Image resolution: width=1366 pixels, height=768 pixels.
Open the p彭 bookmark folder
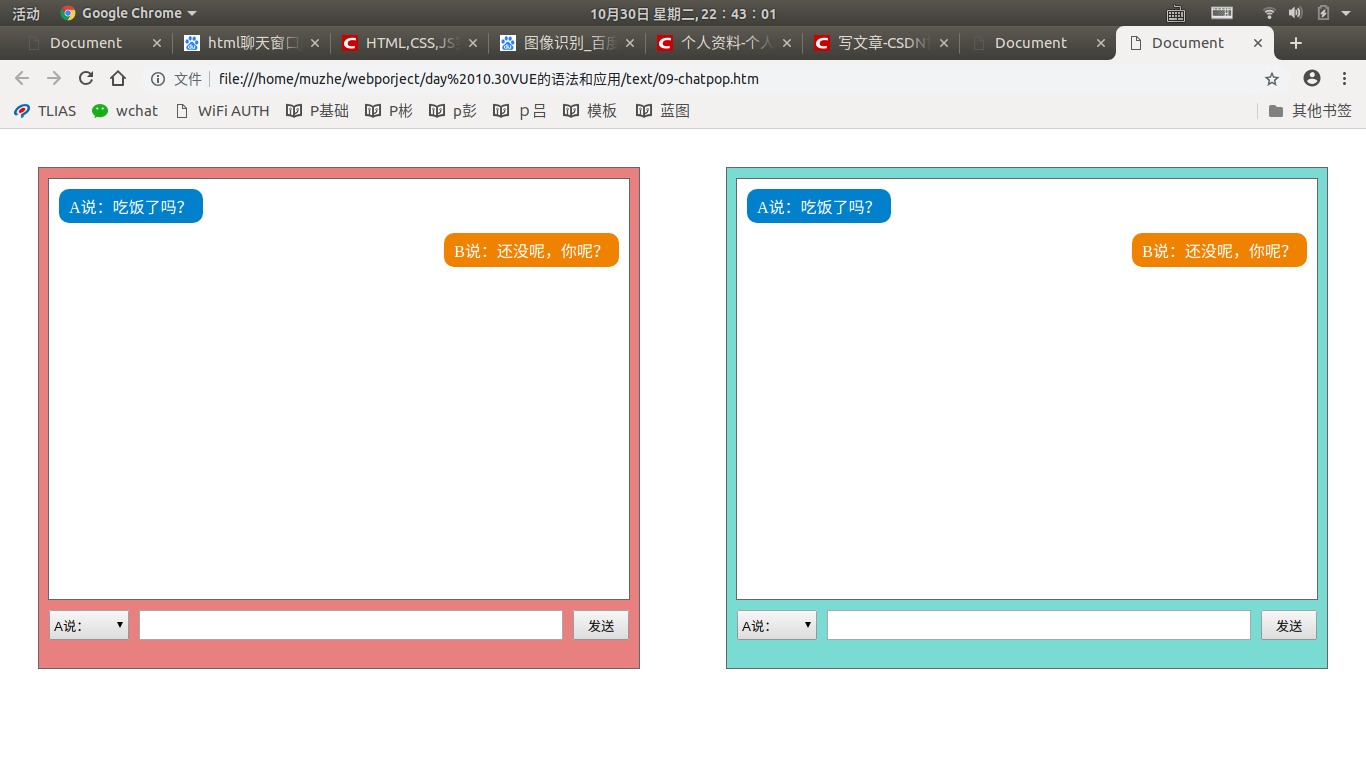[x=452, y=111]
